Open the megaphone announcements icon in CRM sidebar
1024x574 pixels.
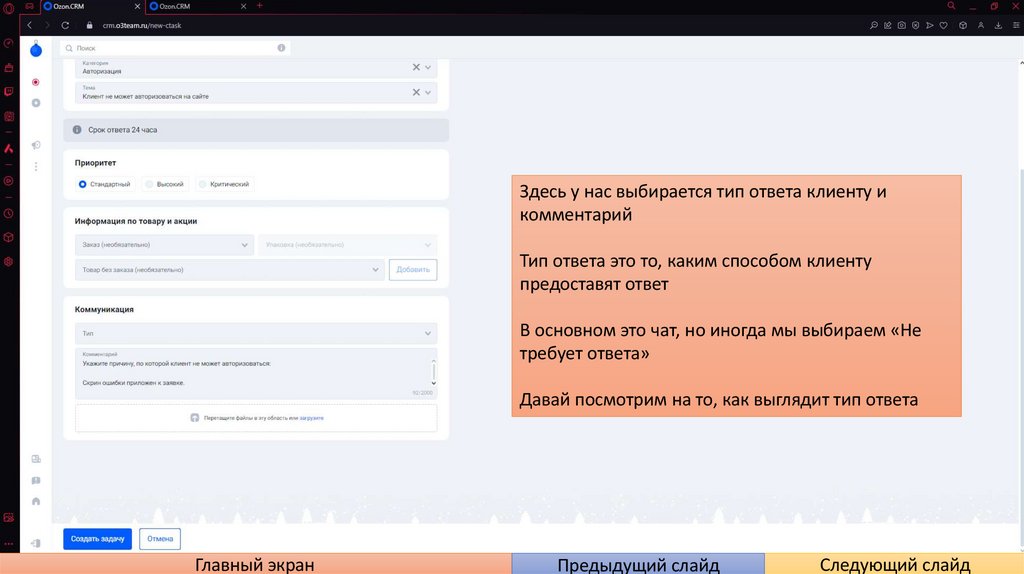(36, 145)
